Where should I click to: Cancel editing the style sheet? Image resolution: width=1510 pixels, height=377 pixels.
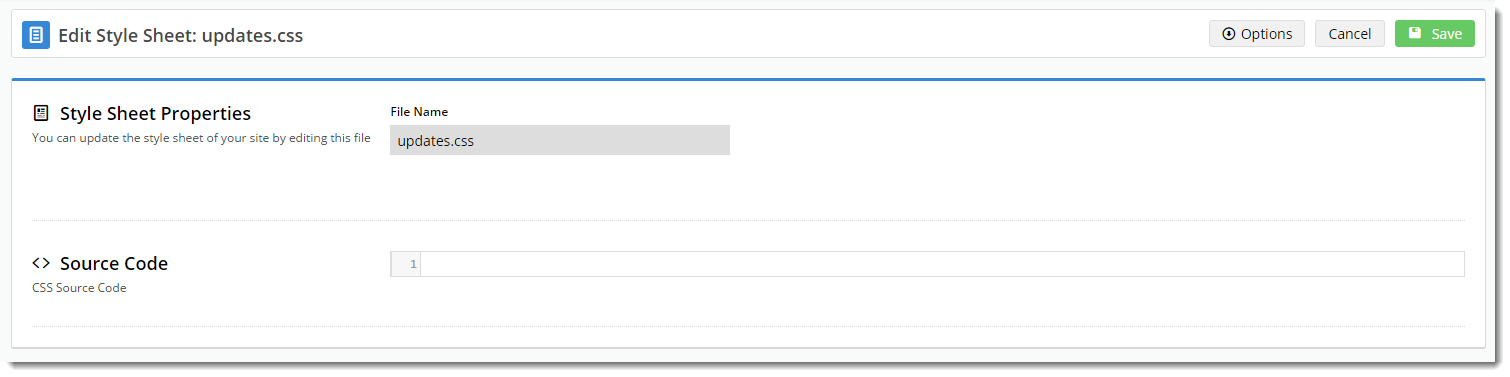pos(1350,34)
